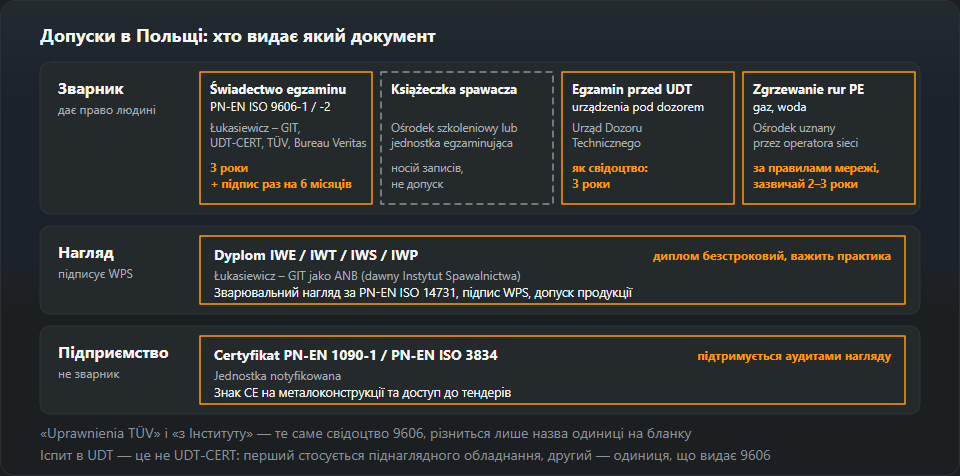Click 'за правилами мережі,' orange note
The height and width of the screenshot is (476, 960).
point(816,168)
